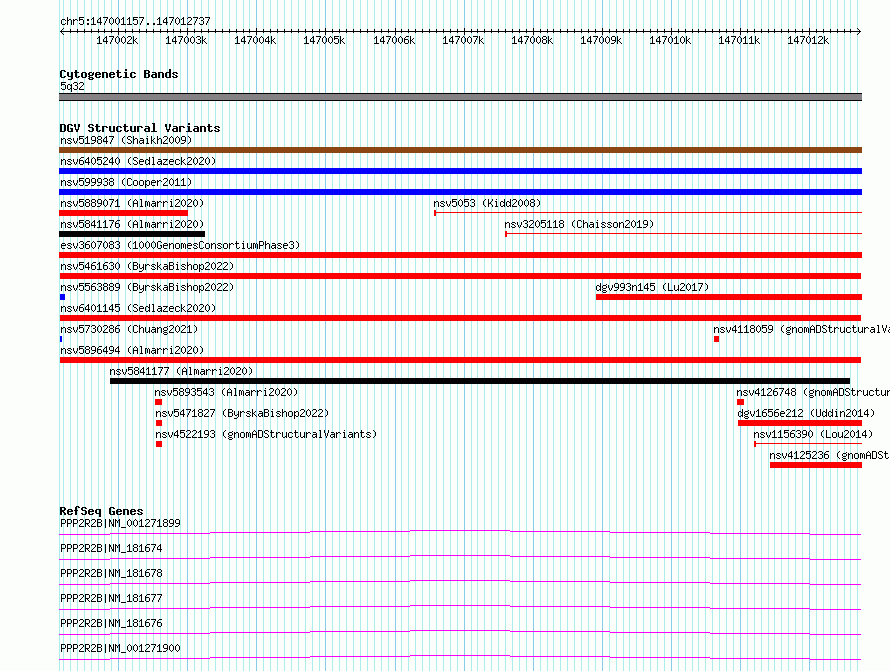Click the 147008k ruler tick label
Viewport: 890px width, 671px height.
pyautogui.click(x=532, y=40)
